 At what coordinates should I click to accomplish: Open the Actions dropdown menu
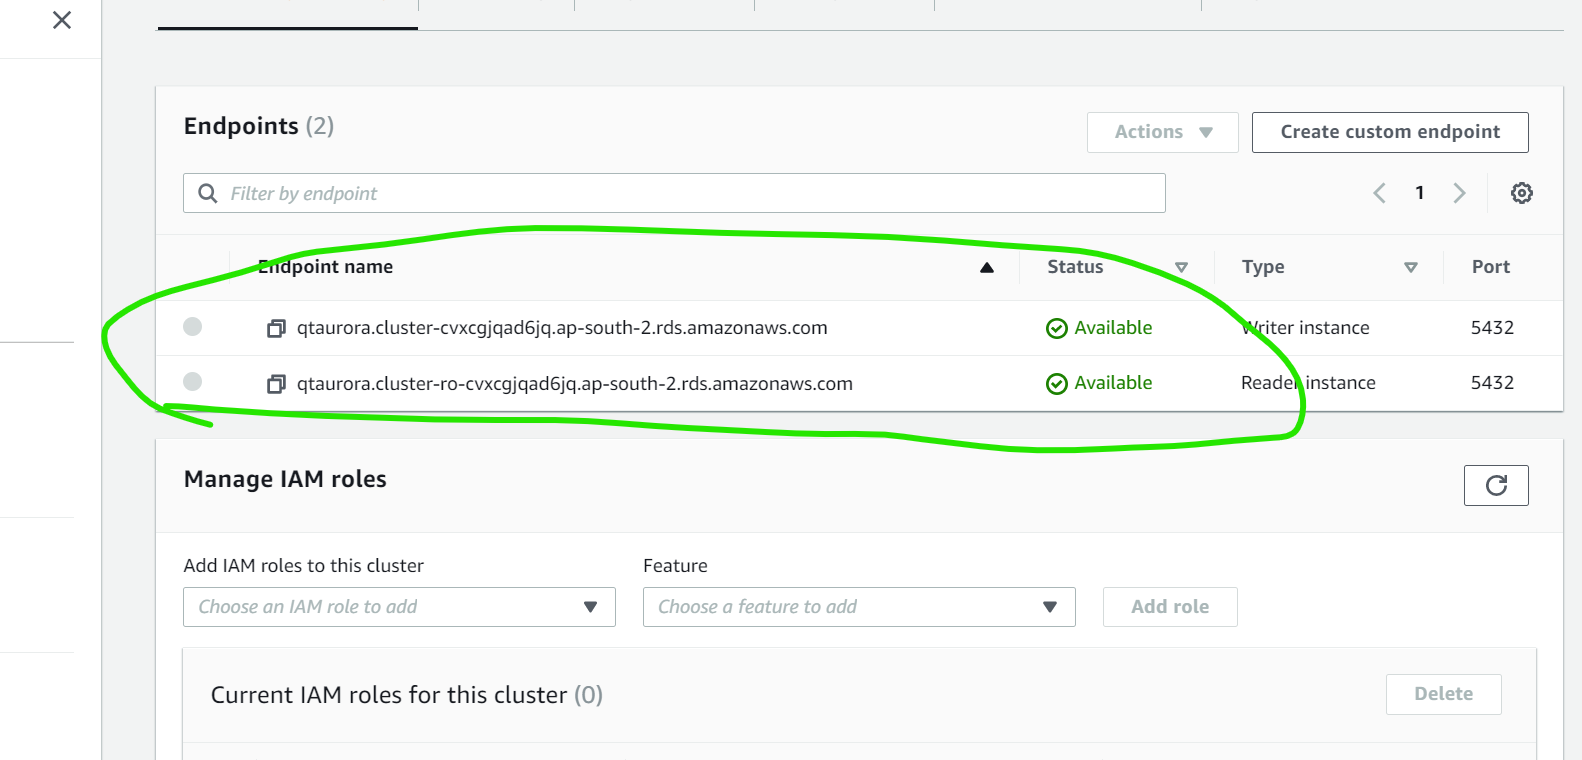click(1163, 132)
